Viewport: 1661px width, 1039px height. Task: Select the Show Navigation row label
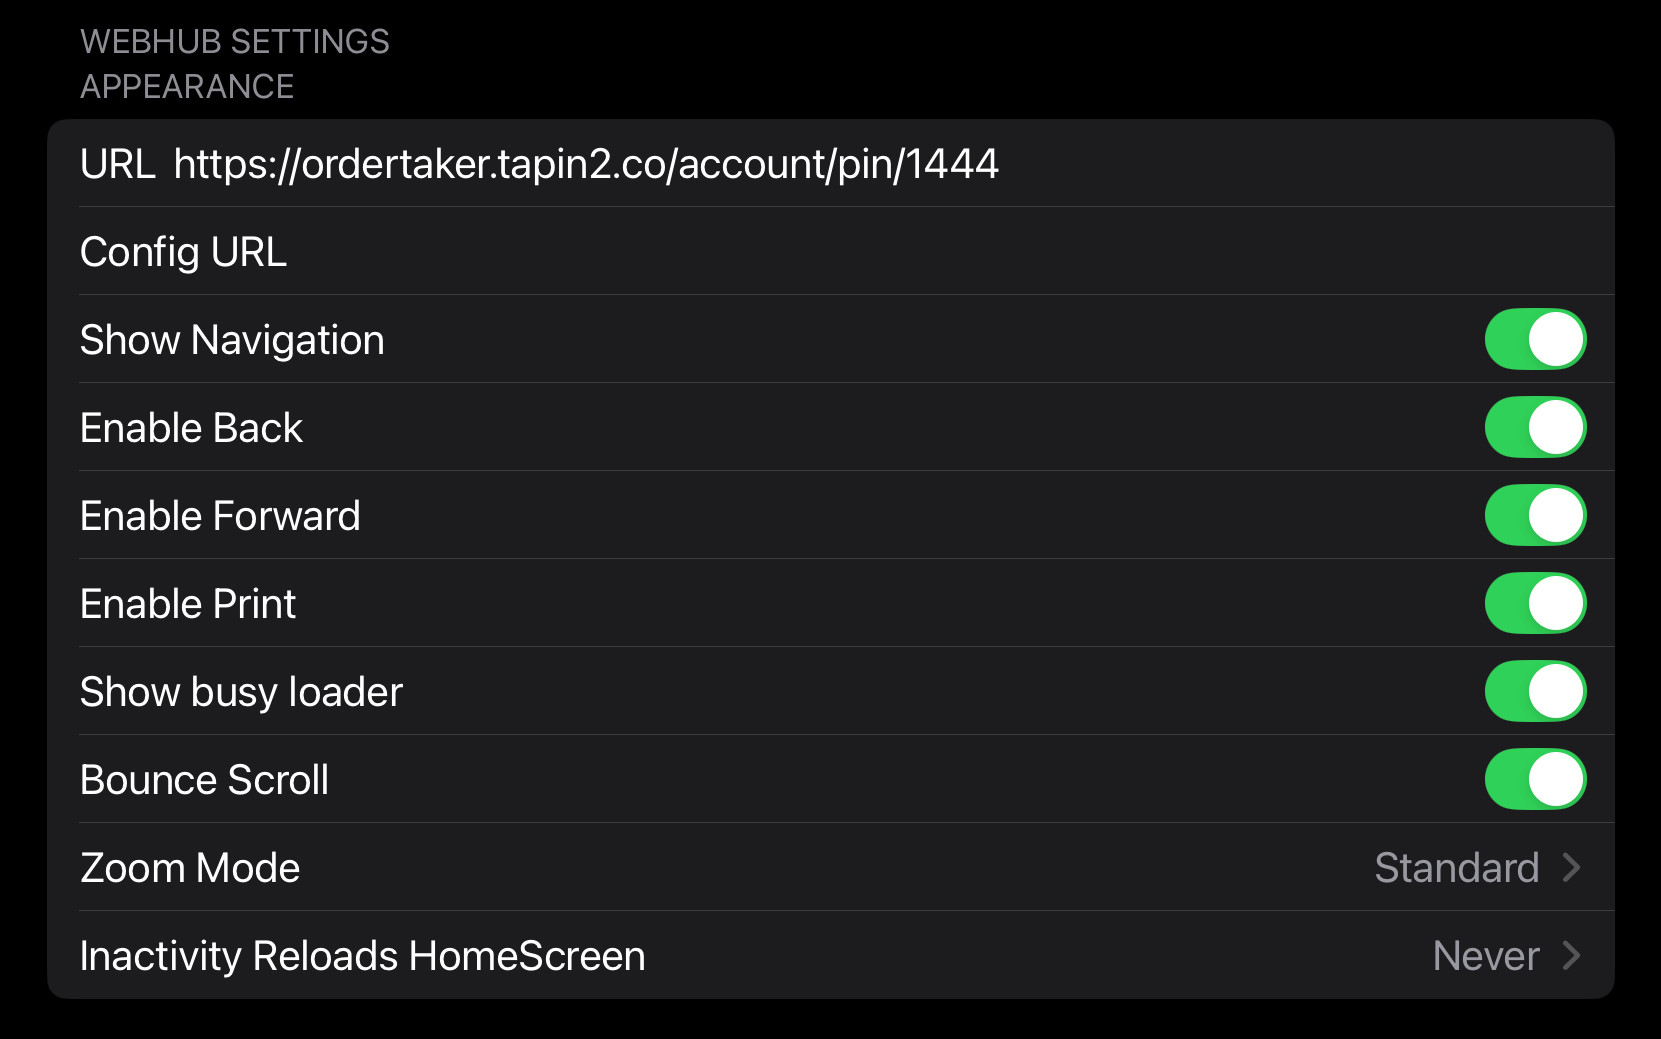[232, 339]
